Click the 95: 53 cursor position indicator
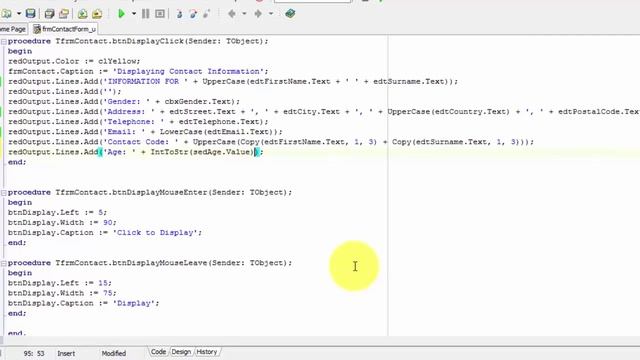This screenshot has height=360, width=640. click(34, 353)
